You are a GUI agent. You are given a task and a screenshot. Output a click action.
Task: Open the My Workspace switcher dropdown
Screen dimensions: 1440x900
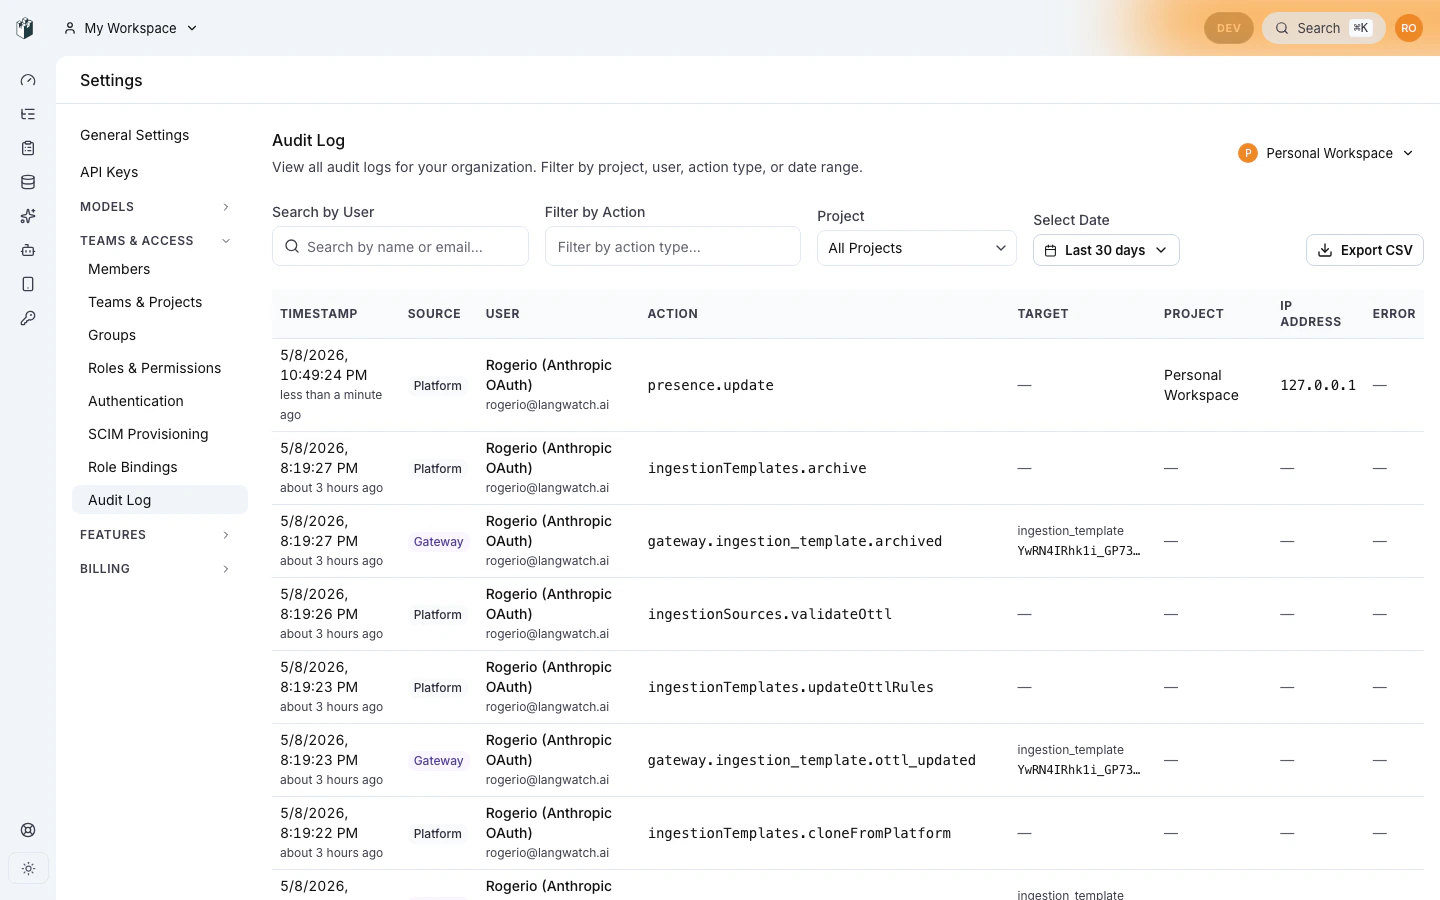tap(130, 28)
